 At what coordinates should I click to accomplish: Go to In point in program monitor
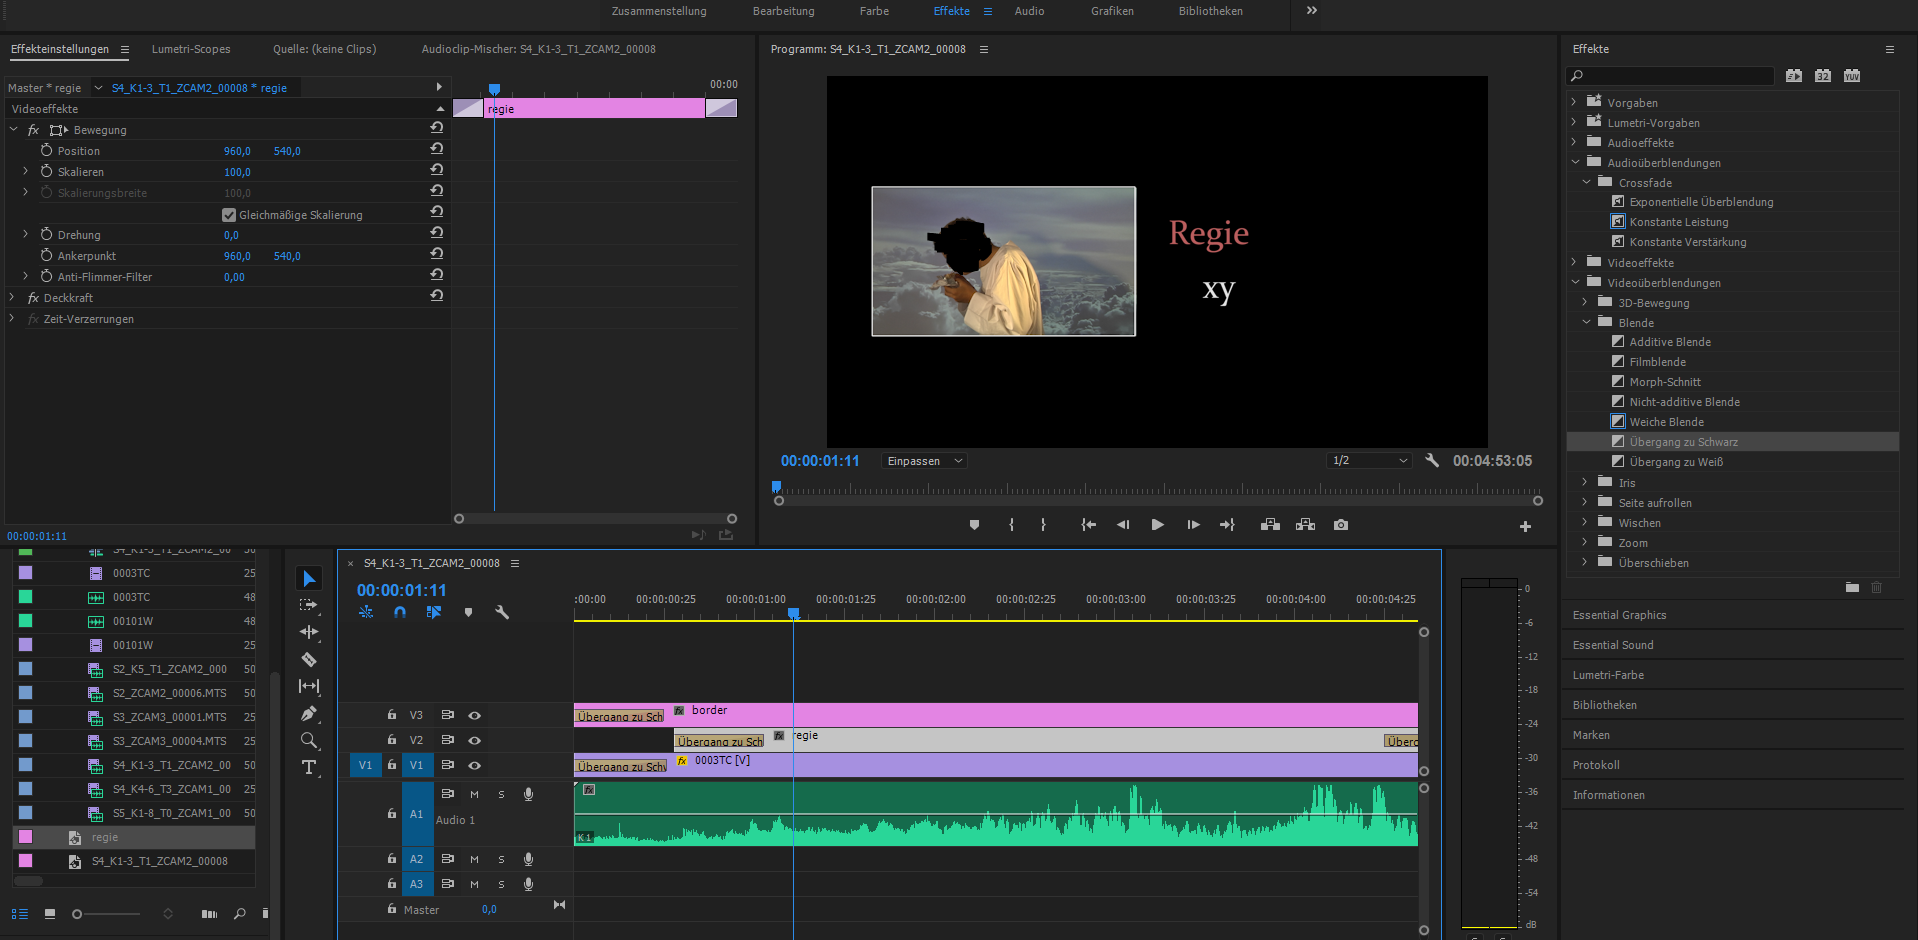point(1089,525)
